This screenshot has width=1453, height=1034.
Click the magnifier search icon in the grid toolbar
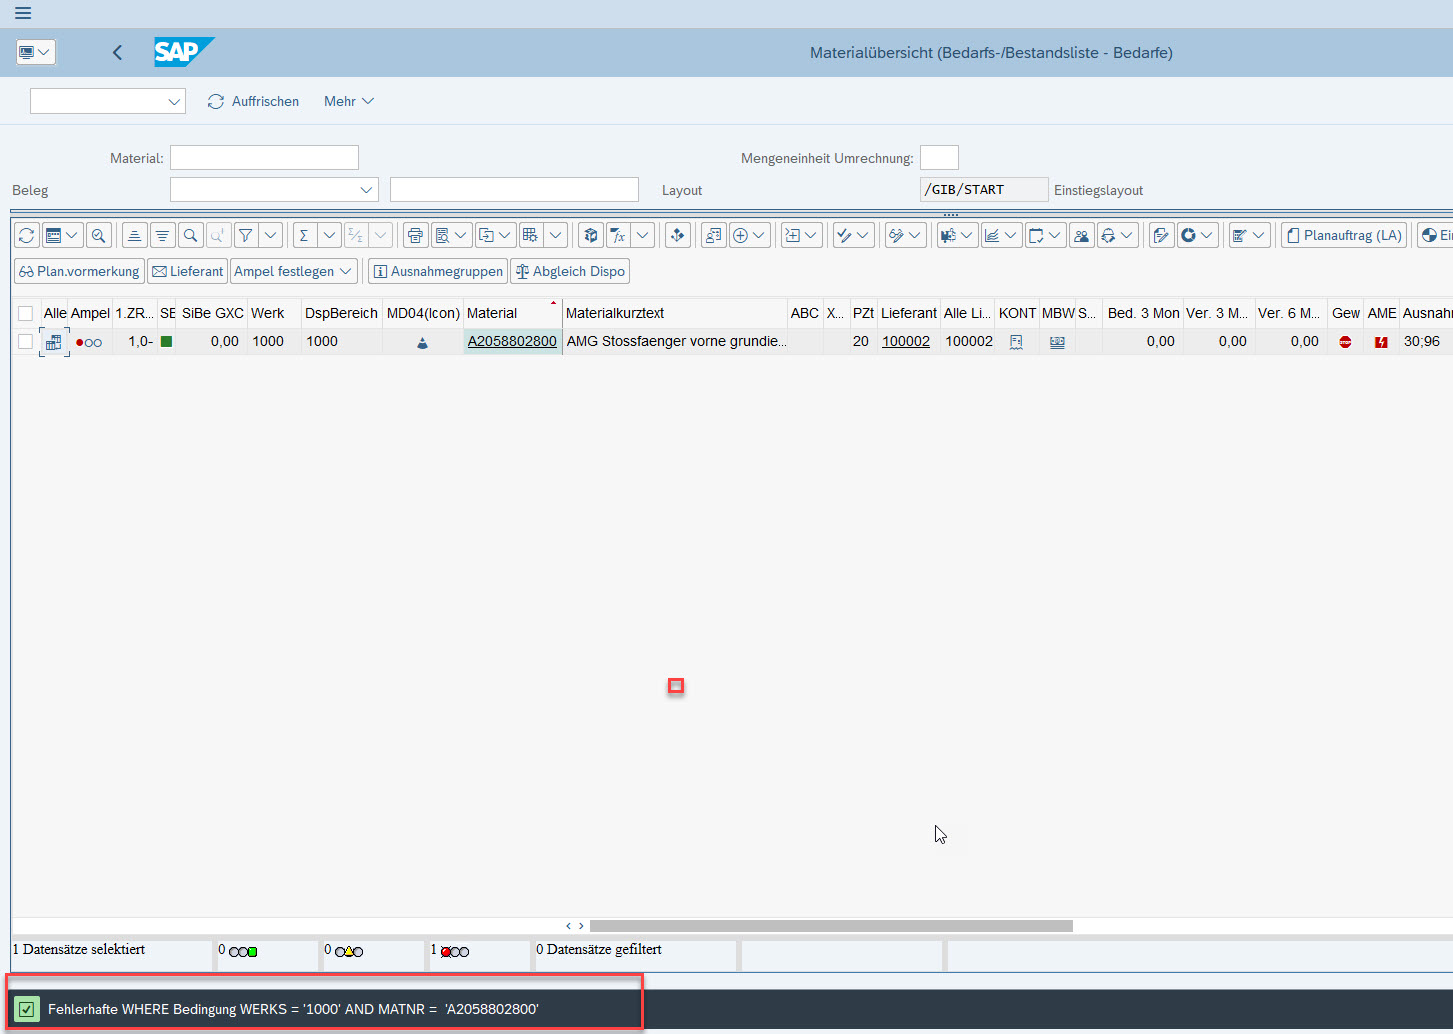190,236
